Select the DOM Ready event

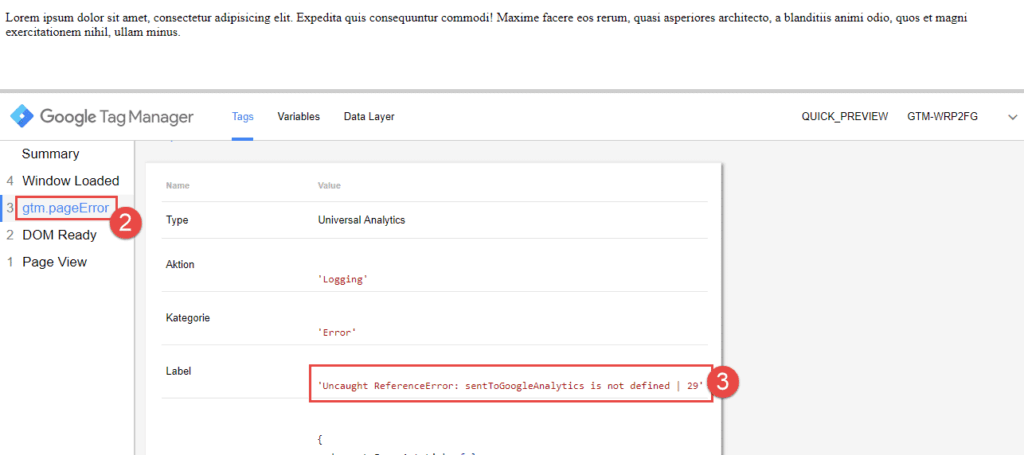pyautogui.click(x=59, y=235)
